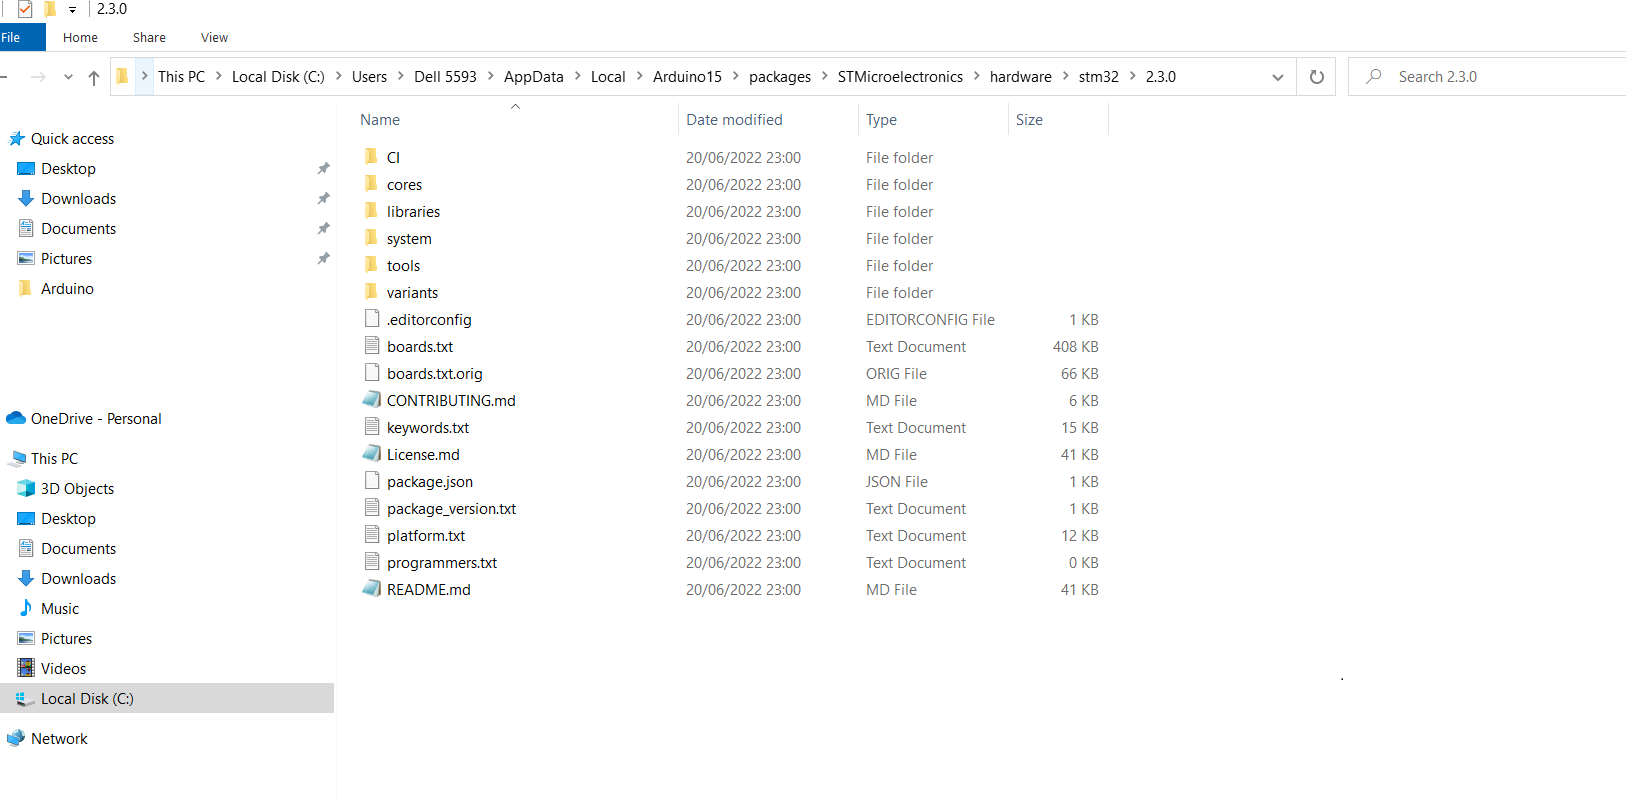1626x801 pixels.
Task: Select Local Disk (C:) in navigation pane
Action: pos(87,699)
